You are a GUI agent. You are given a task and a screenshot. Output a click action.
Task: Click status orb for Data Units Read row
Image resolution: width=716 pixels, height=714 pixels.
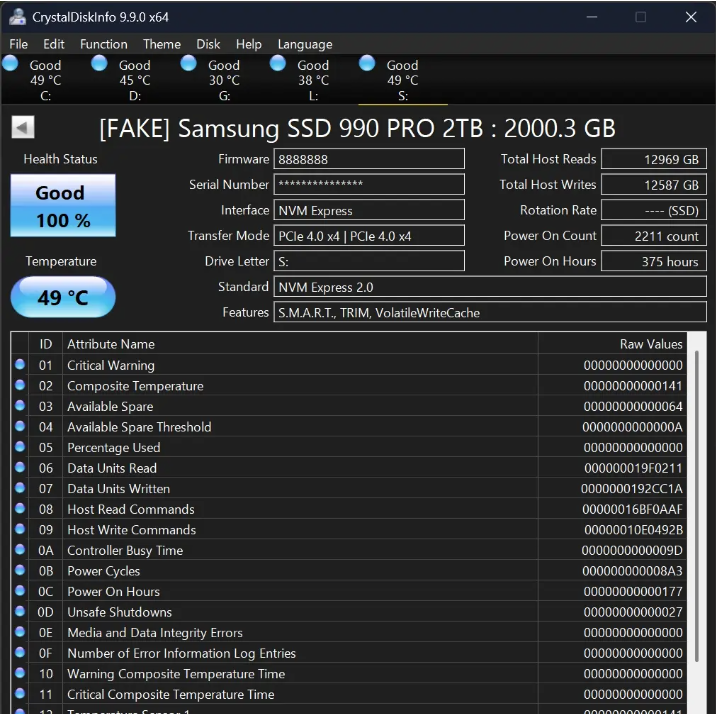pos(20,467)
